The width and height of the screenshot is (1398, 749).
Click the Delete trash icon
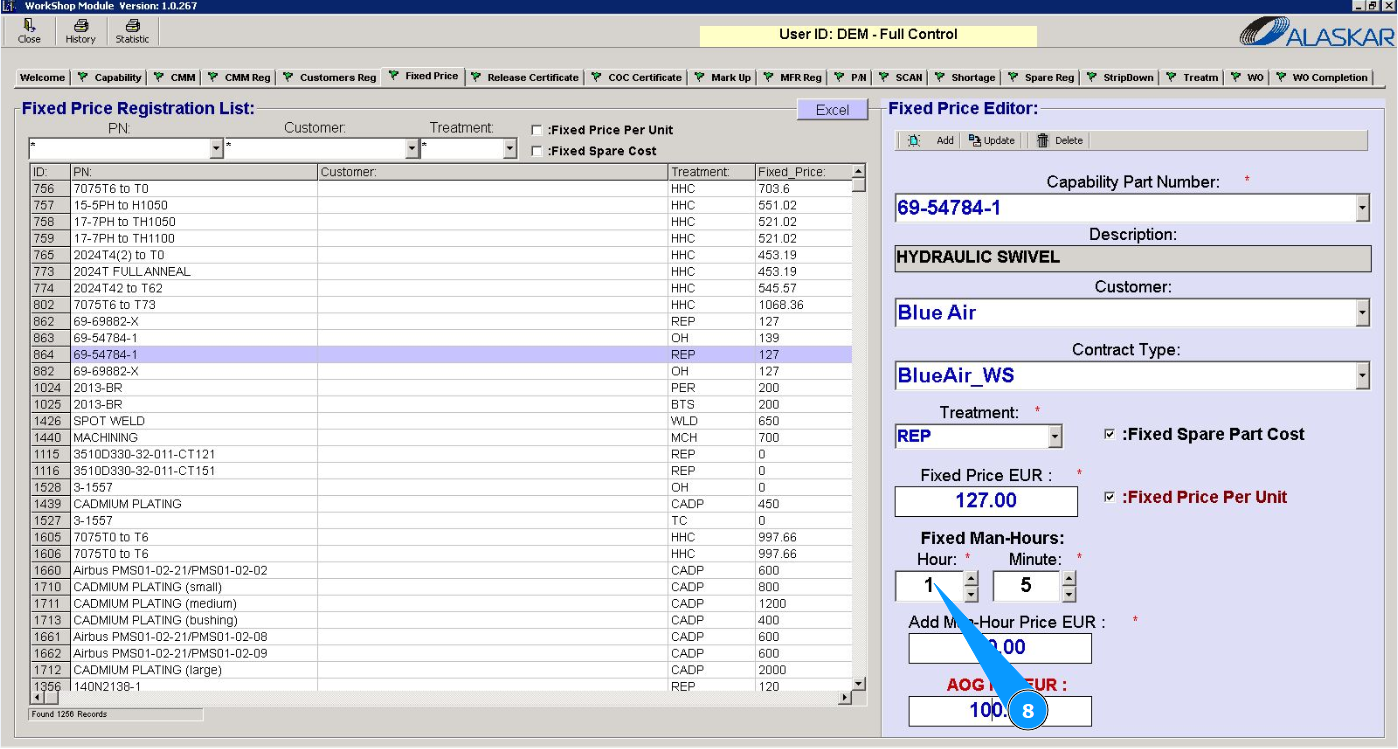point(1043,141)
